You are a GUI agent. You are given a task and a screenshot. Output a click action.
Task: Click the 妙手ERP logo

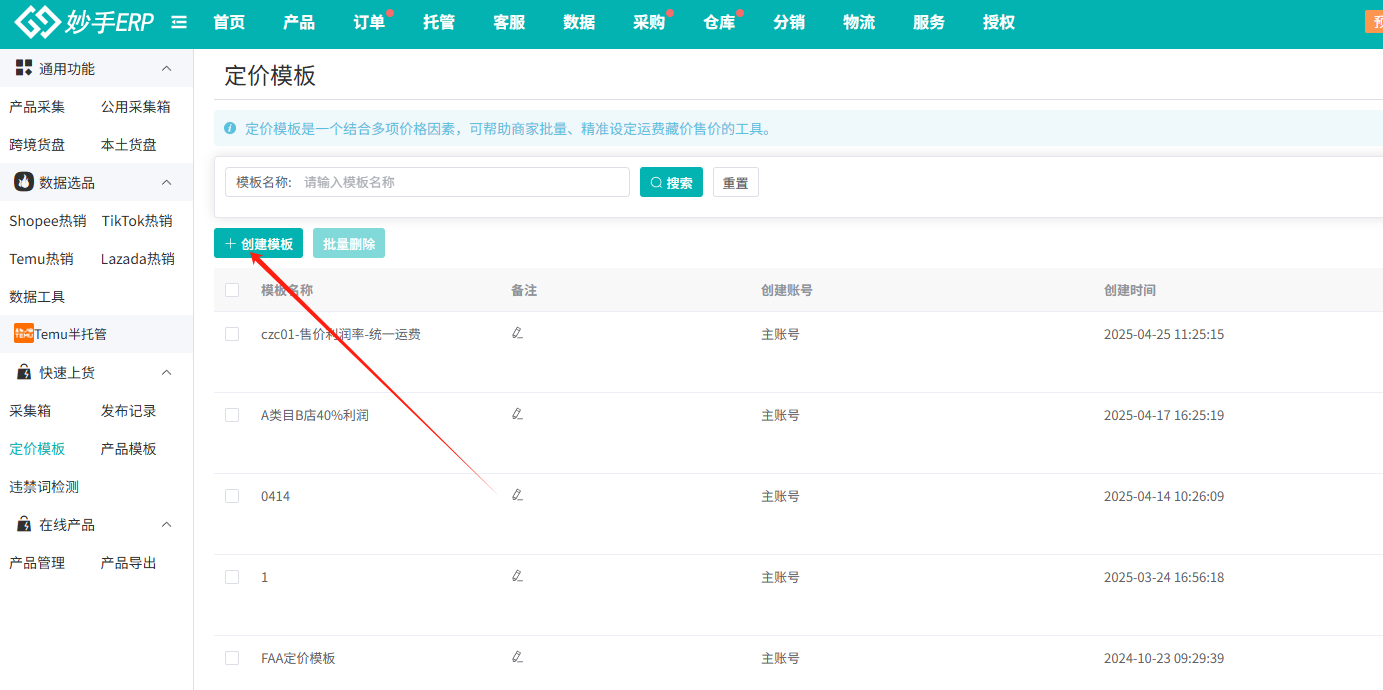coord(85,22)
